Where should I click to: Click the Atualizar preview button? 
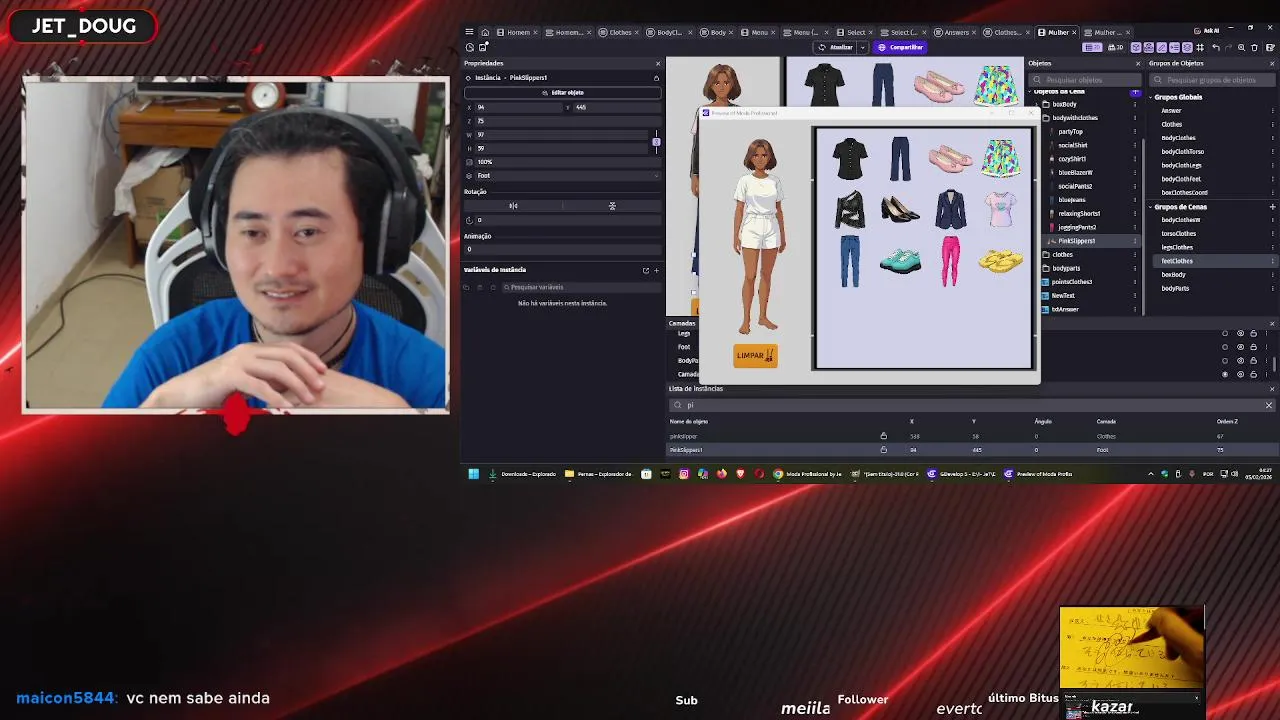[836, 47]
